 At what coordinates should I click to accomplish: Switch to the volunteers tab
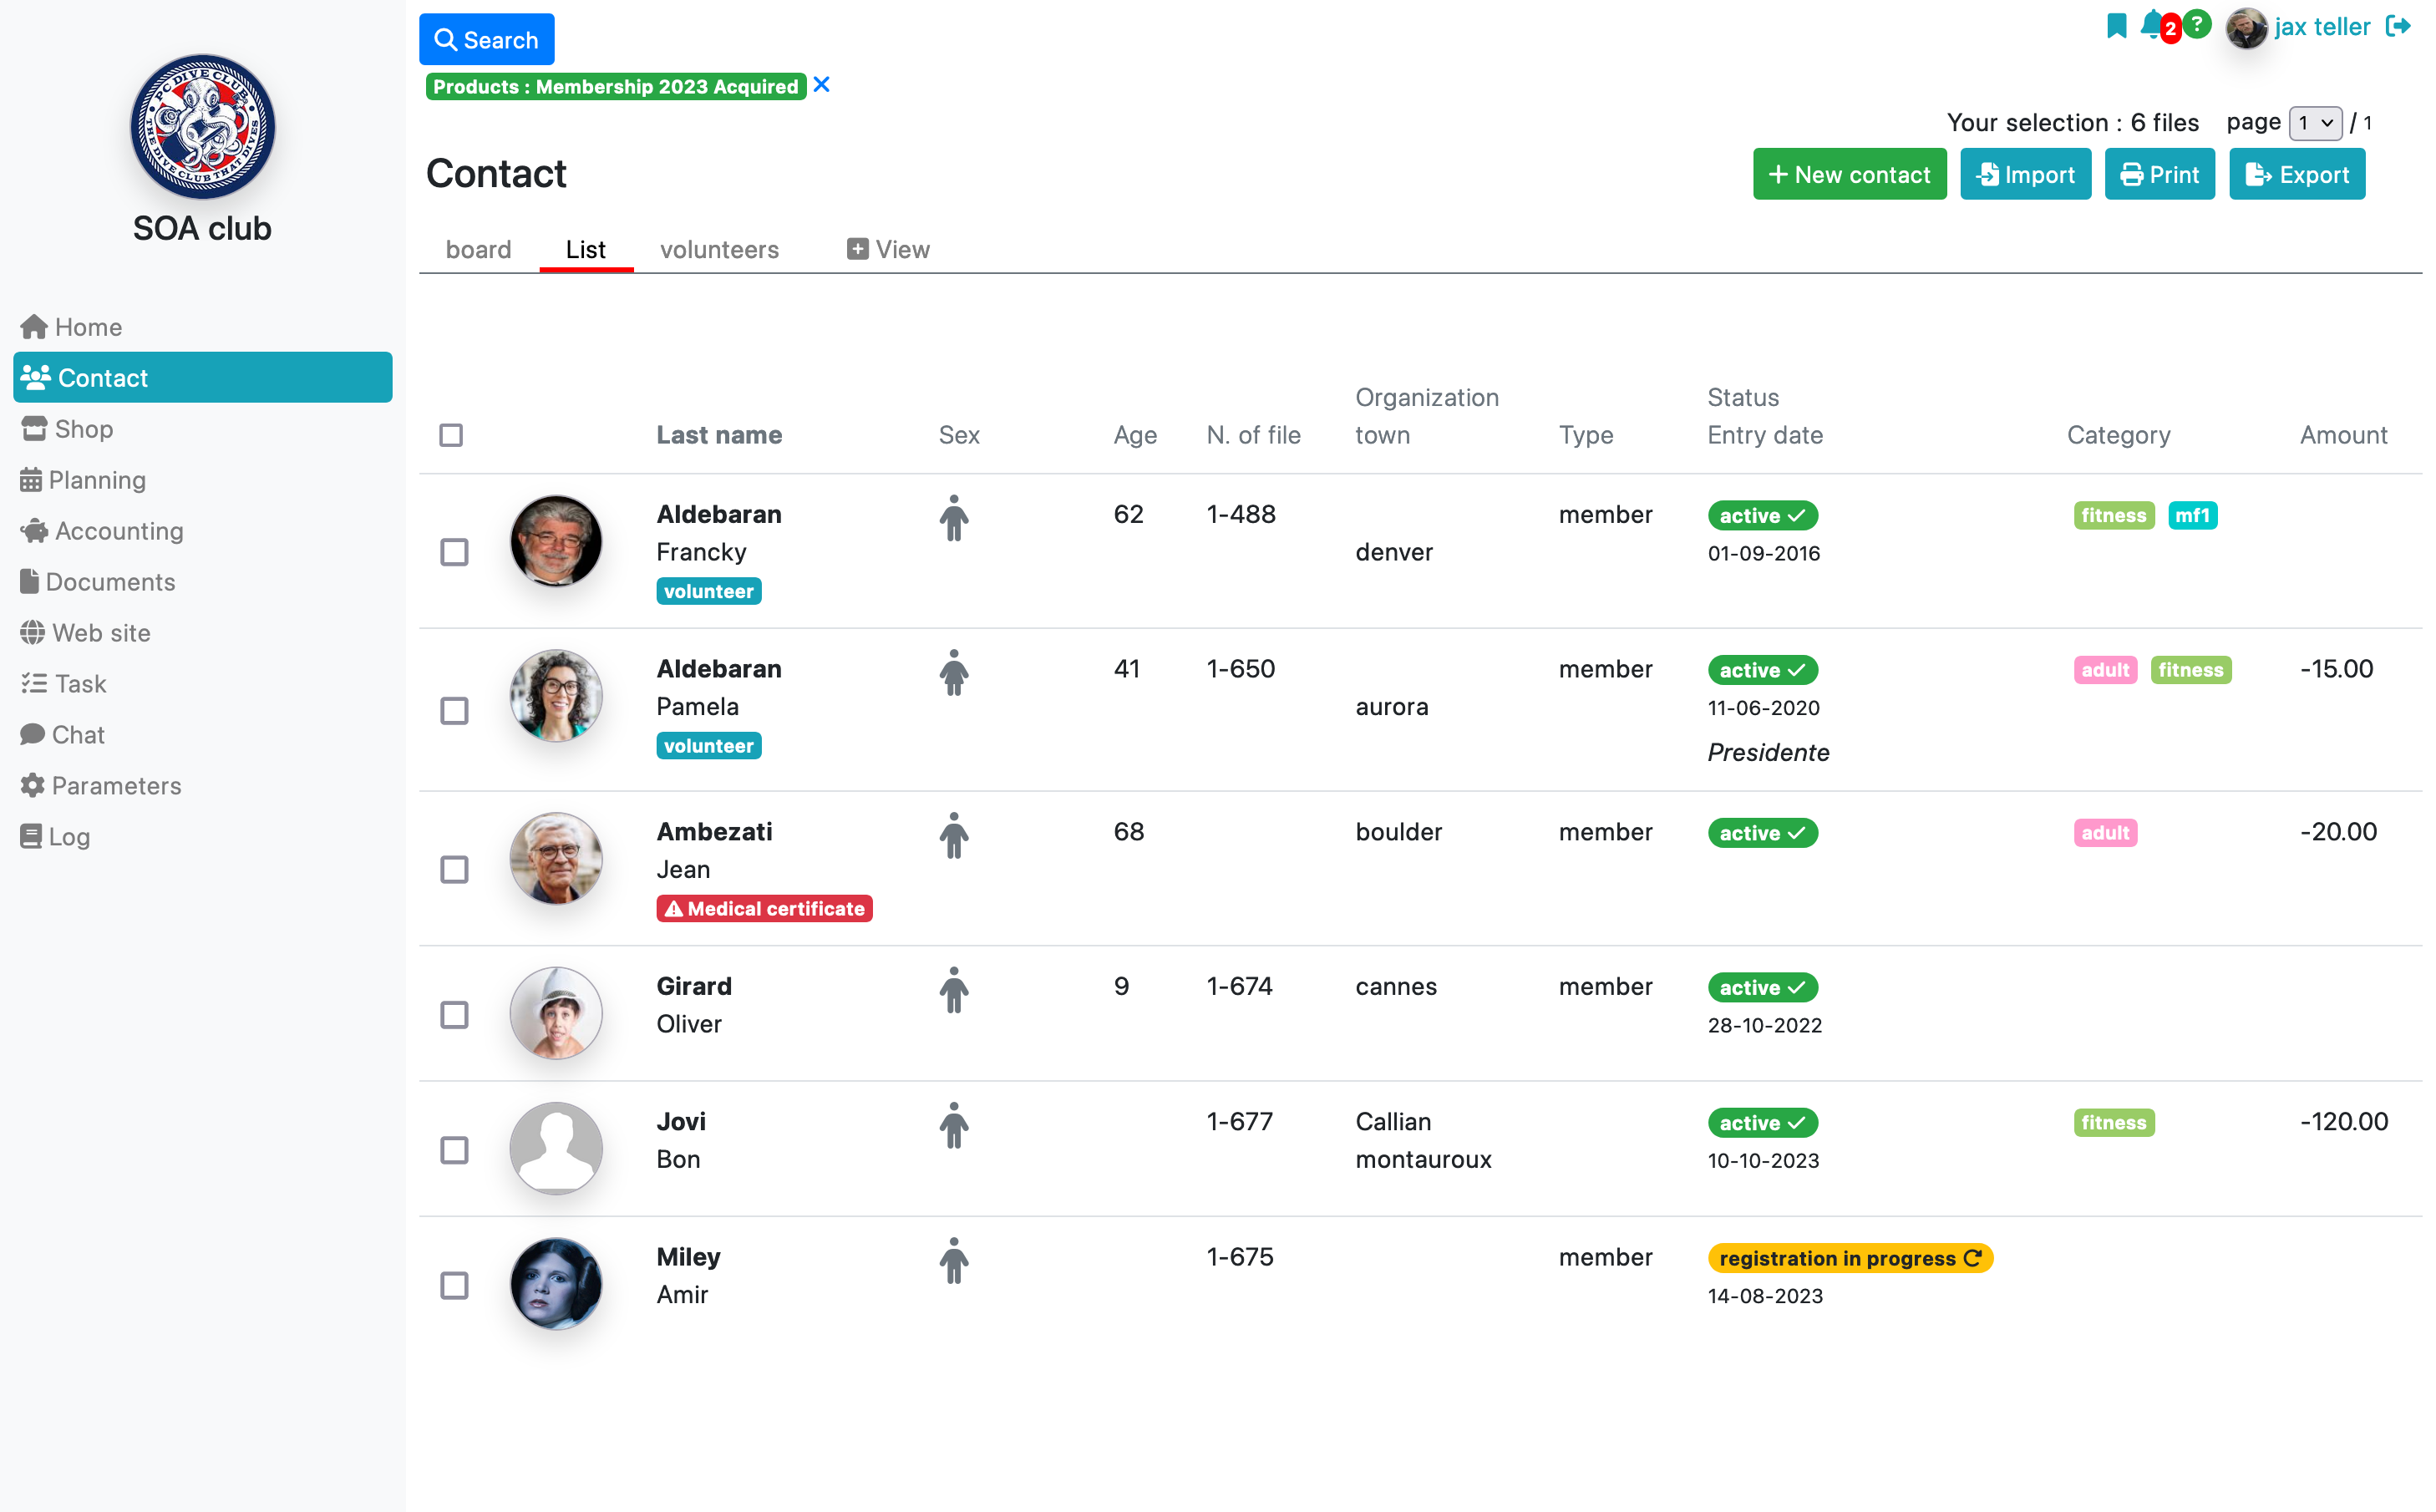tap(719, 249)
